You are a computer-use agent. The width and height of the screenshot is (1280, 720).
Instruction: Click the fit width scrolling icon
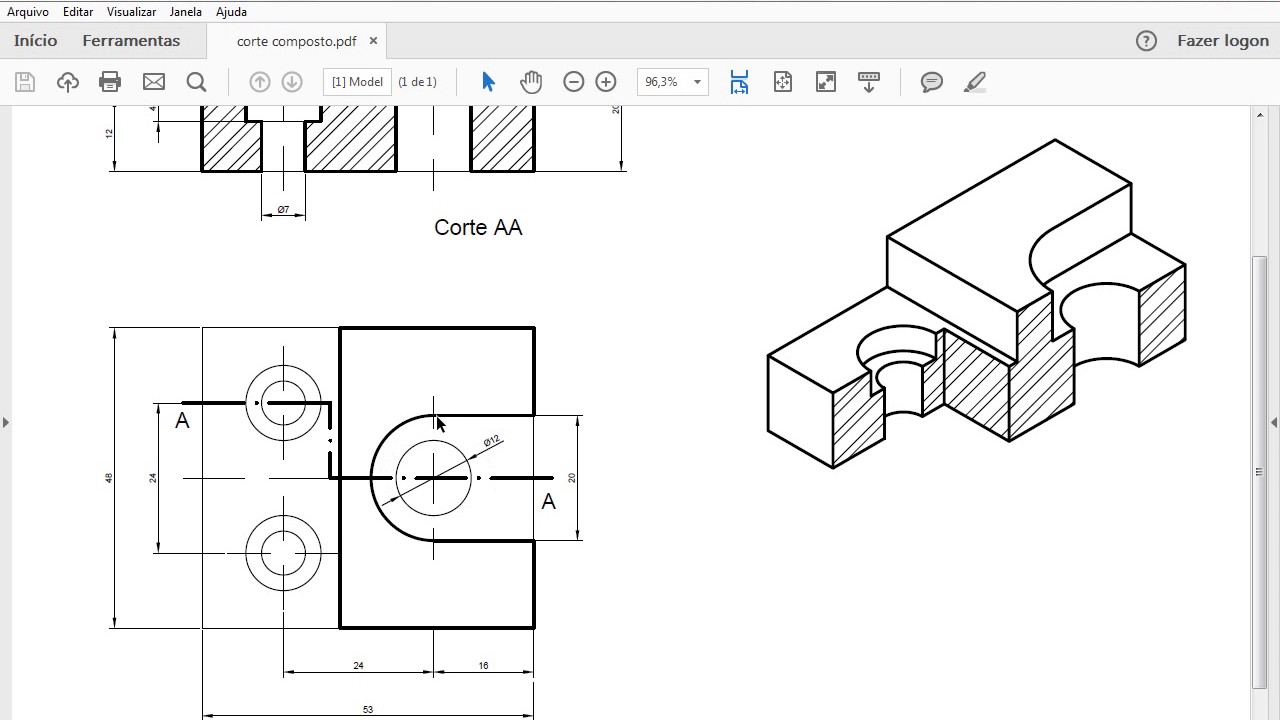click(739, 82)
